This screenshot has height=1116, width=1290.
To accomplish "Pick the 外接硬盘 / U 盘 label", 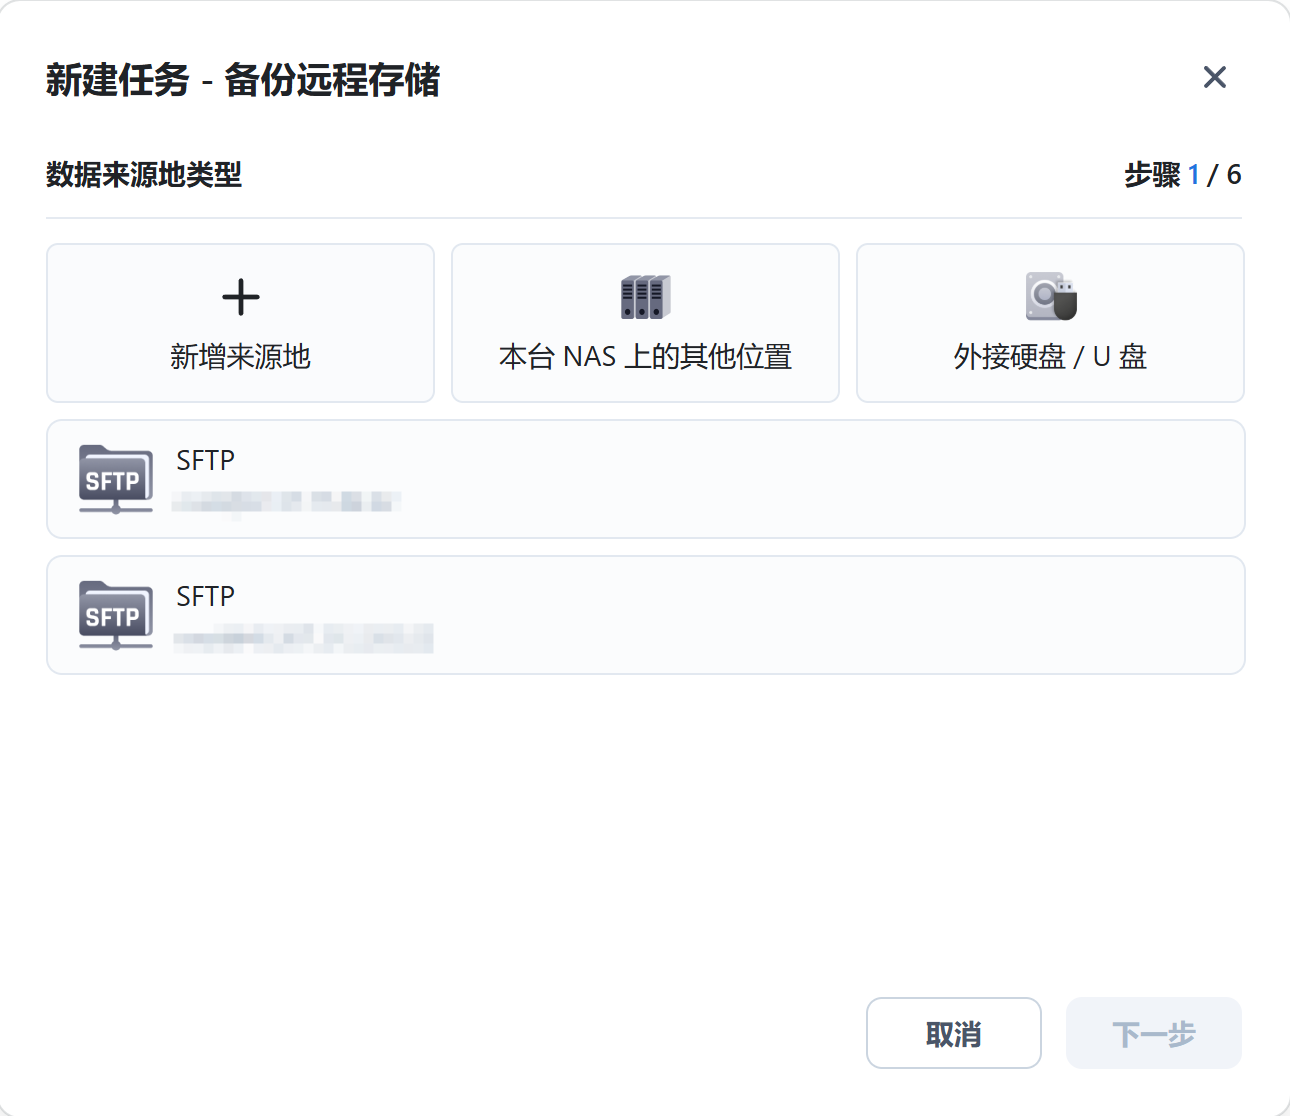I will pos(1050,356).
